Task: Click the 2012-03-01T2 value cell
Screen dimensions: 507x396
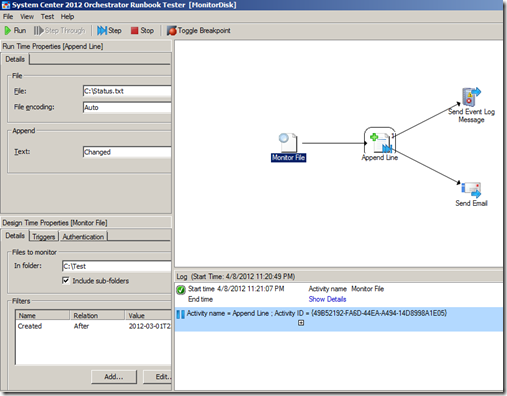Action: (x=149, y=326)
